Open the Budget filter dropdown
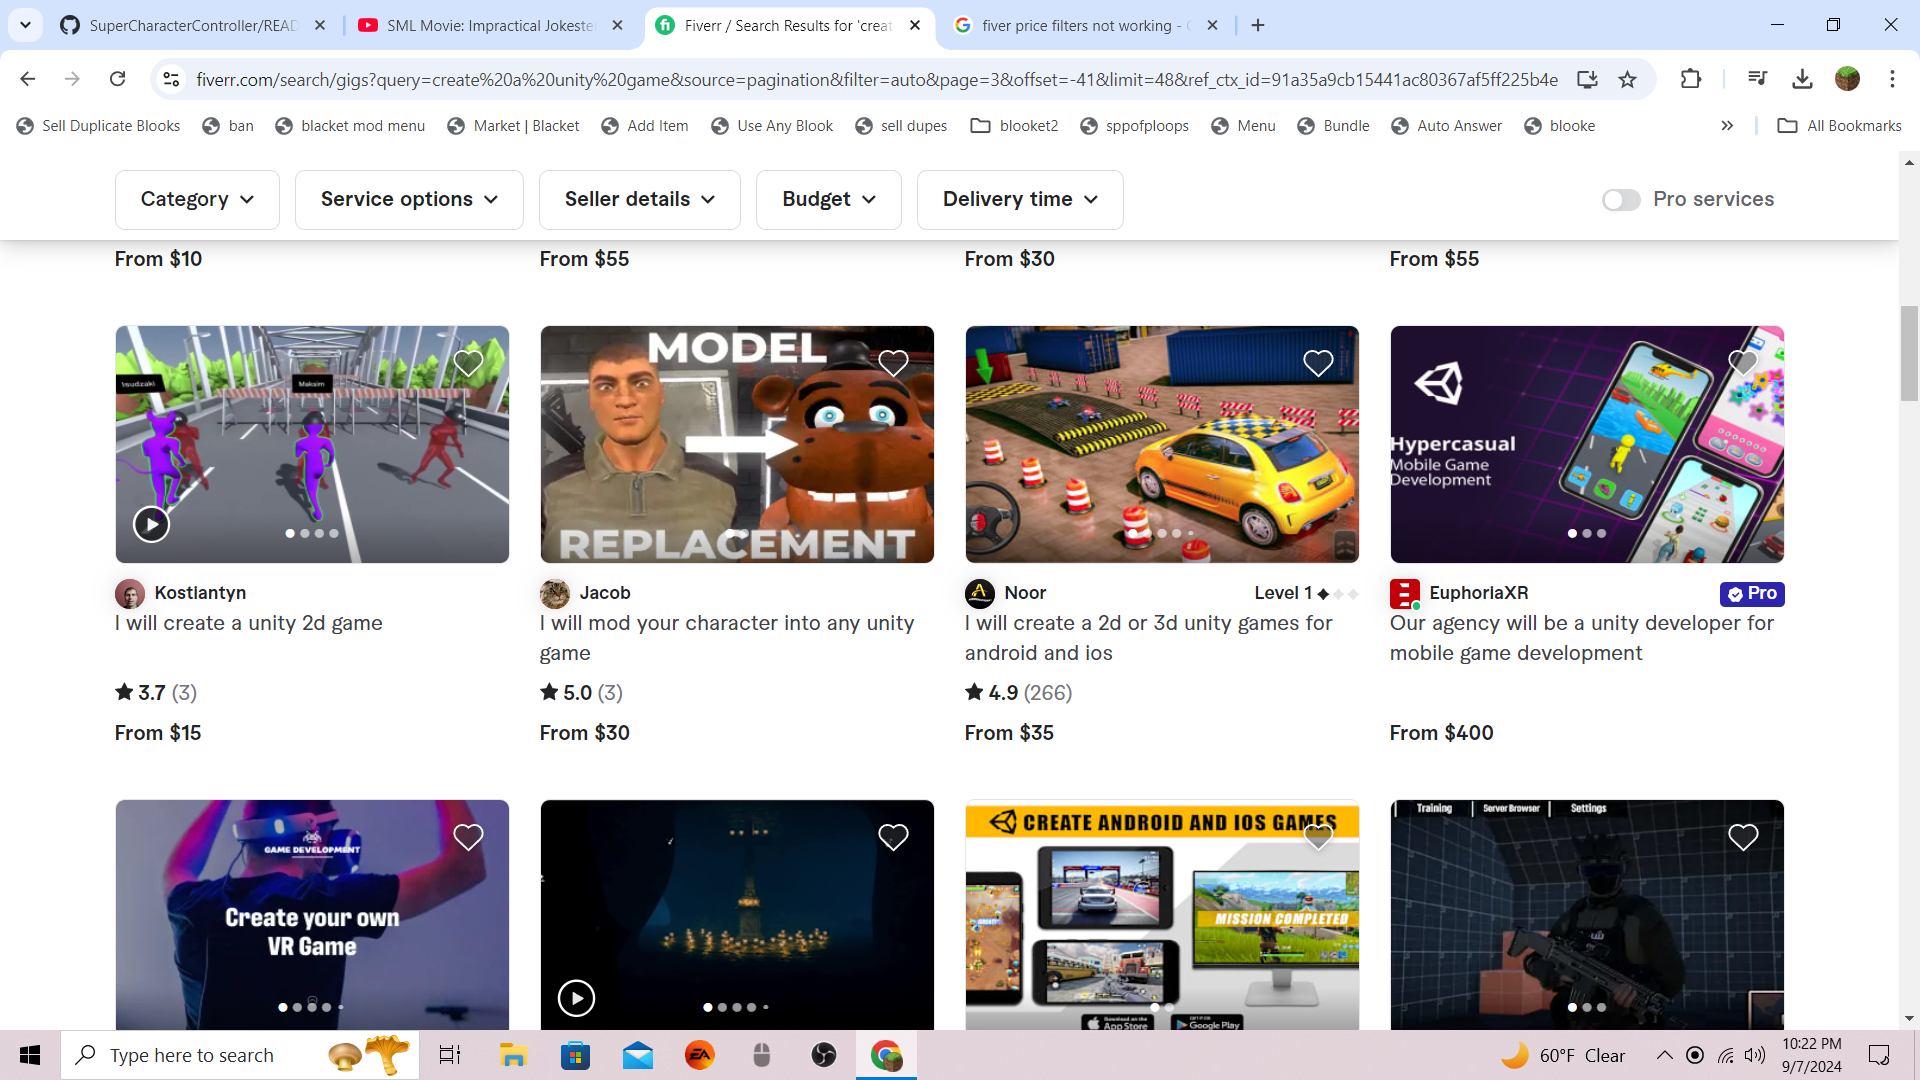1920x1080 pixels. point(828,200)
